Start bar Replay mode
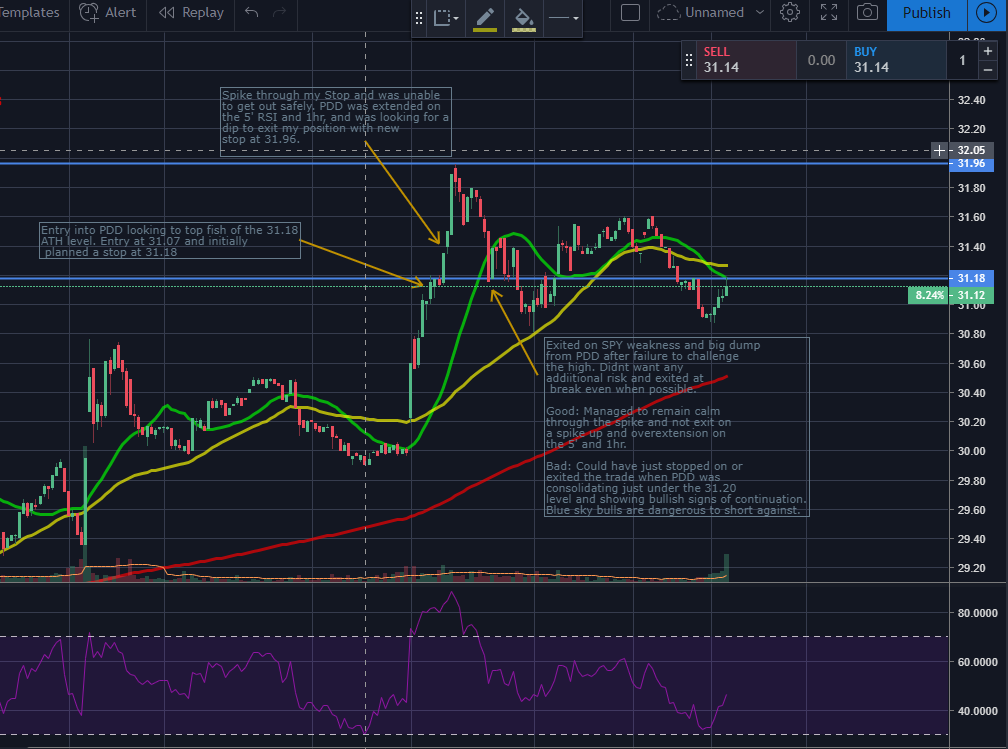Viewport: 1008px width, 749px height. point(191,13)
